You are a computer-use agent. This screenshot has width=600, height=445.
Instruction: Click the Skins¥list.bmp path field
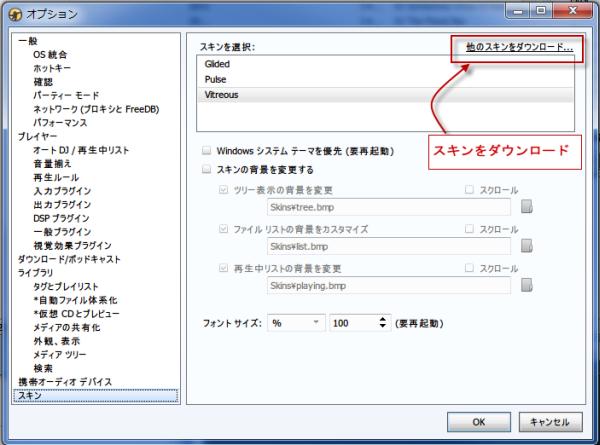[x=389, y=246]
